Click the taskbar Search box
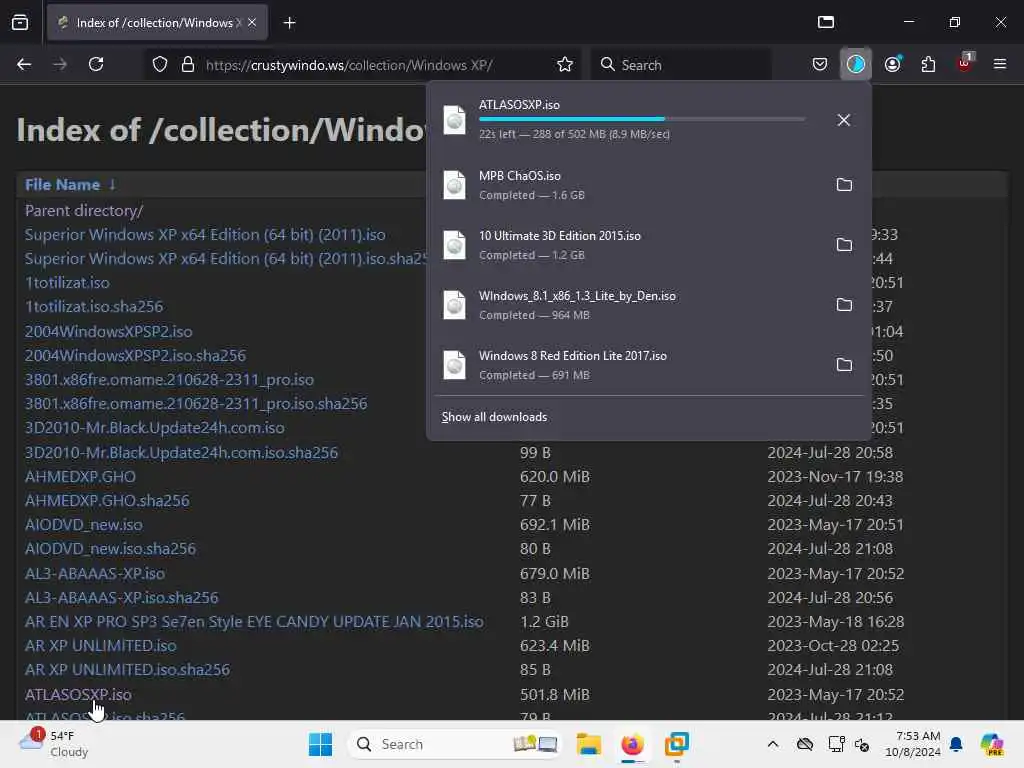The image size is (1024, 768). tap(455, 744)
